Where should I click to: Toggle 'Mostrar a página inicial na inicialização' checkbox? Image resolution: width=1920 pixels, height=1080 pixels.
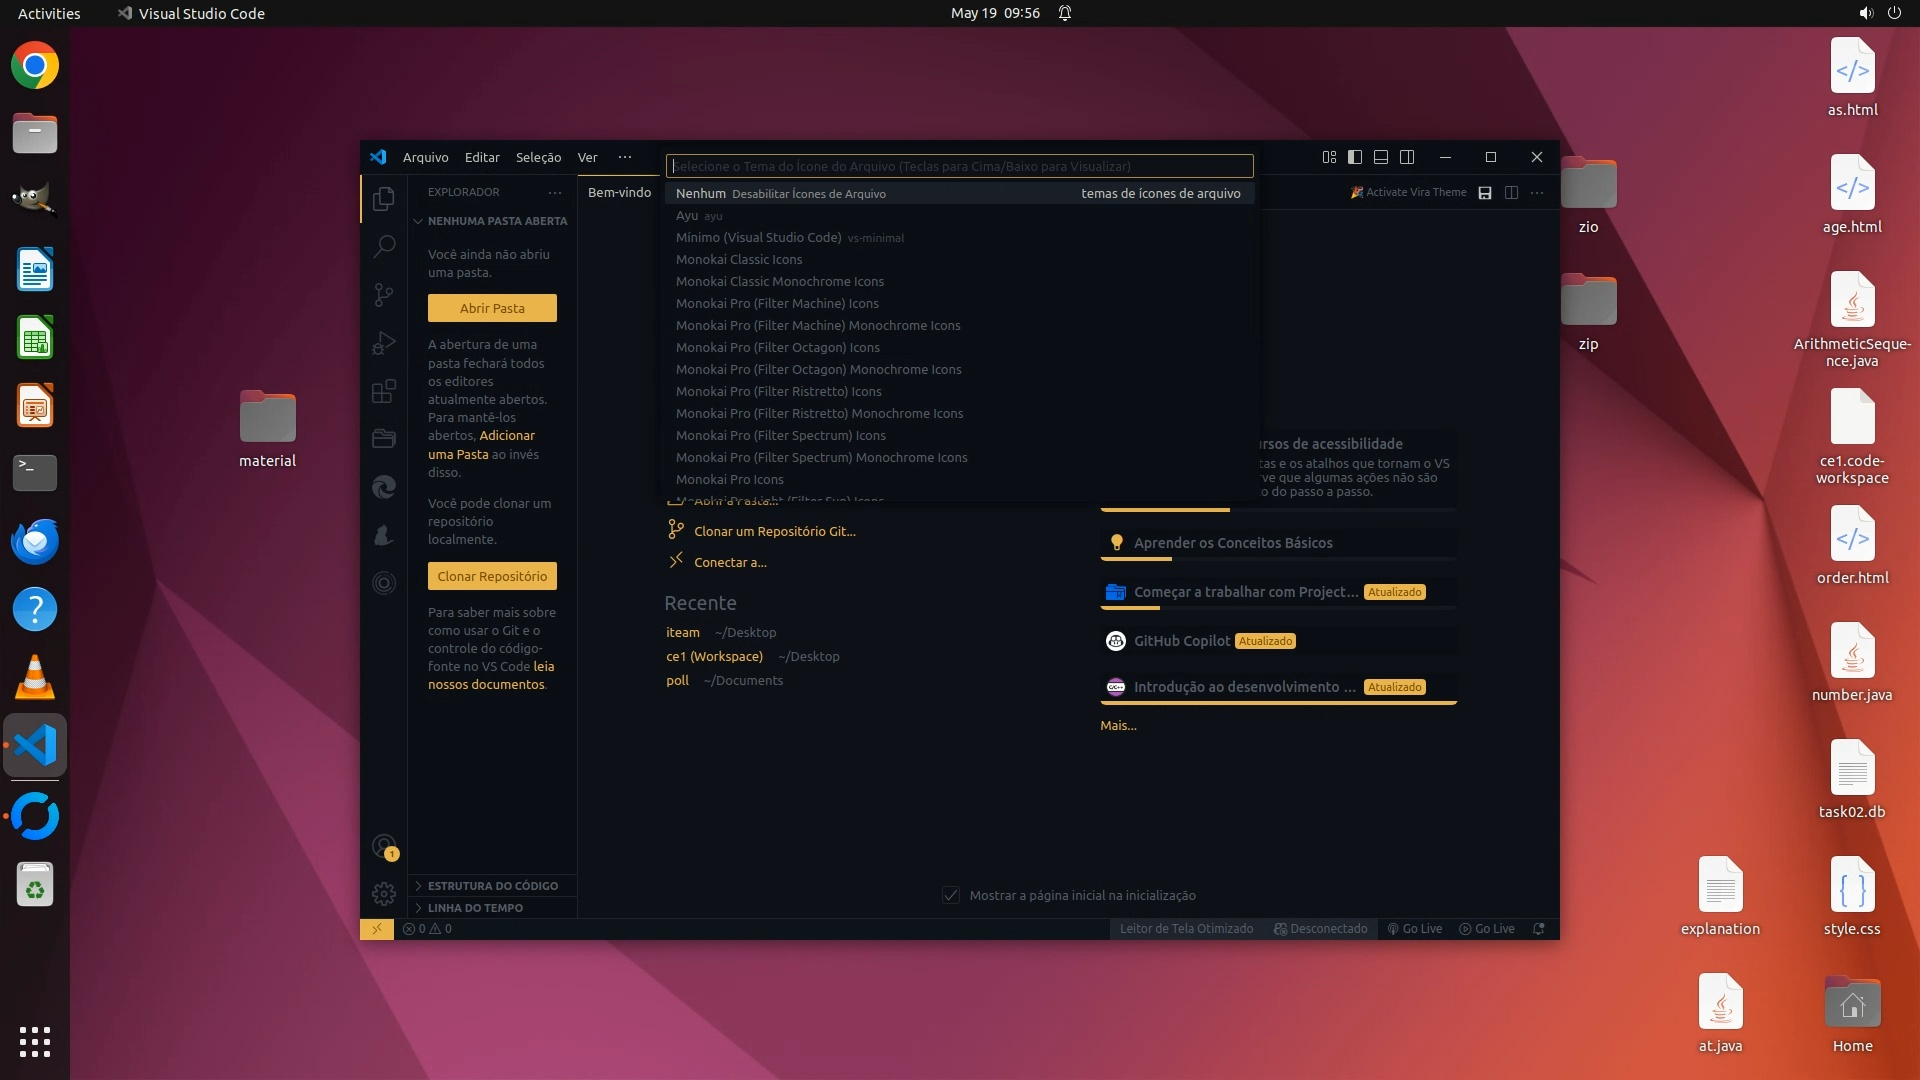pos(951,895)
